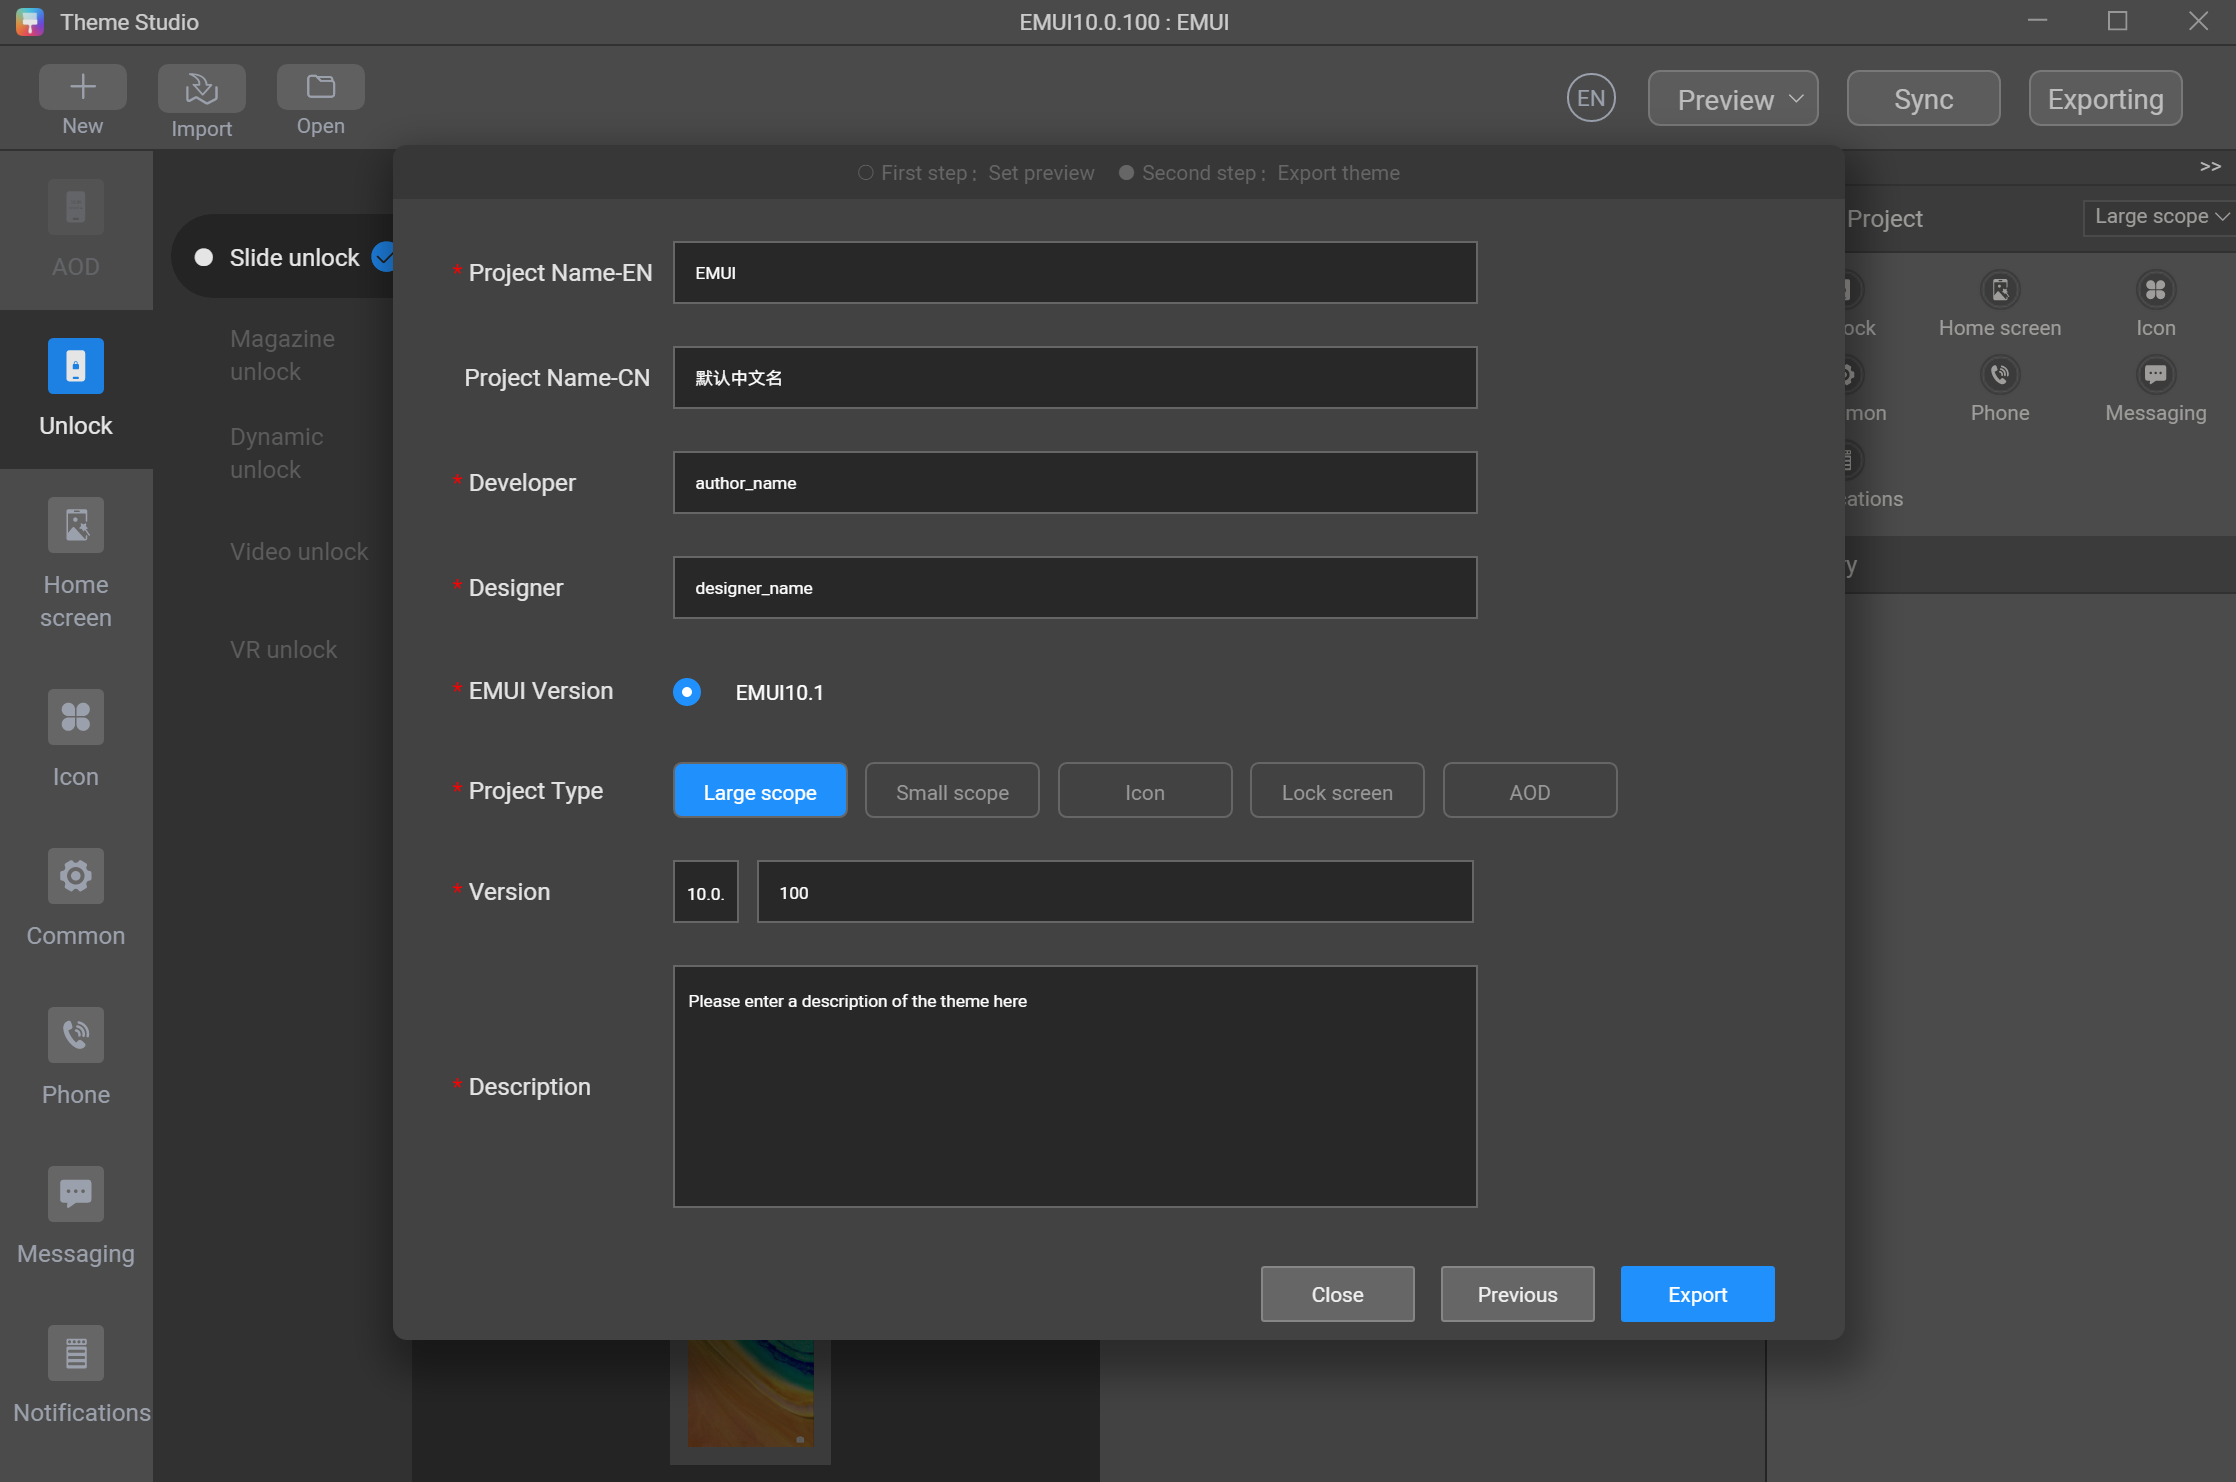Screen dimensions: 2236x1482
Task: Close the Theme Studio window
Action: (2197, 21)
